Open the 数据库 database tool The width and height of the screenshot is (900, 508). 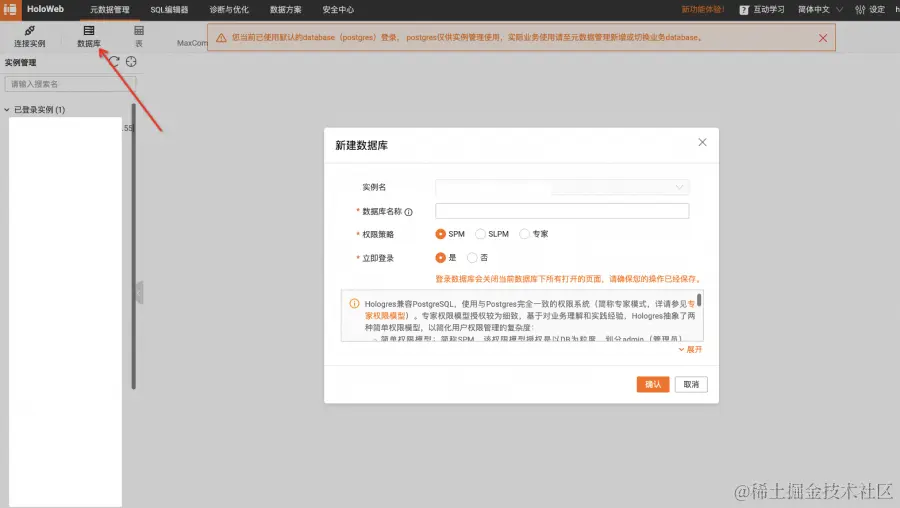88,37
